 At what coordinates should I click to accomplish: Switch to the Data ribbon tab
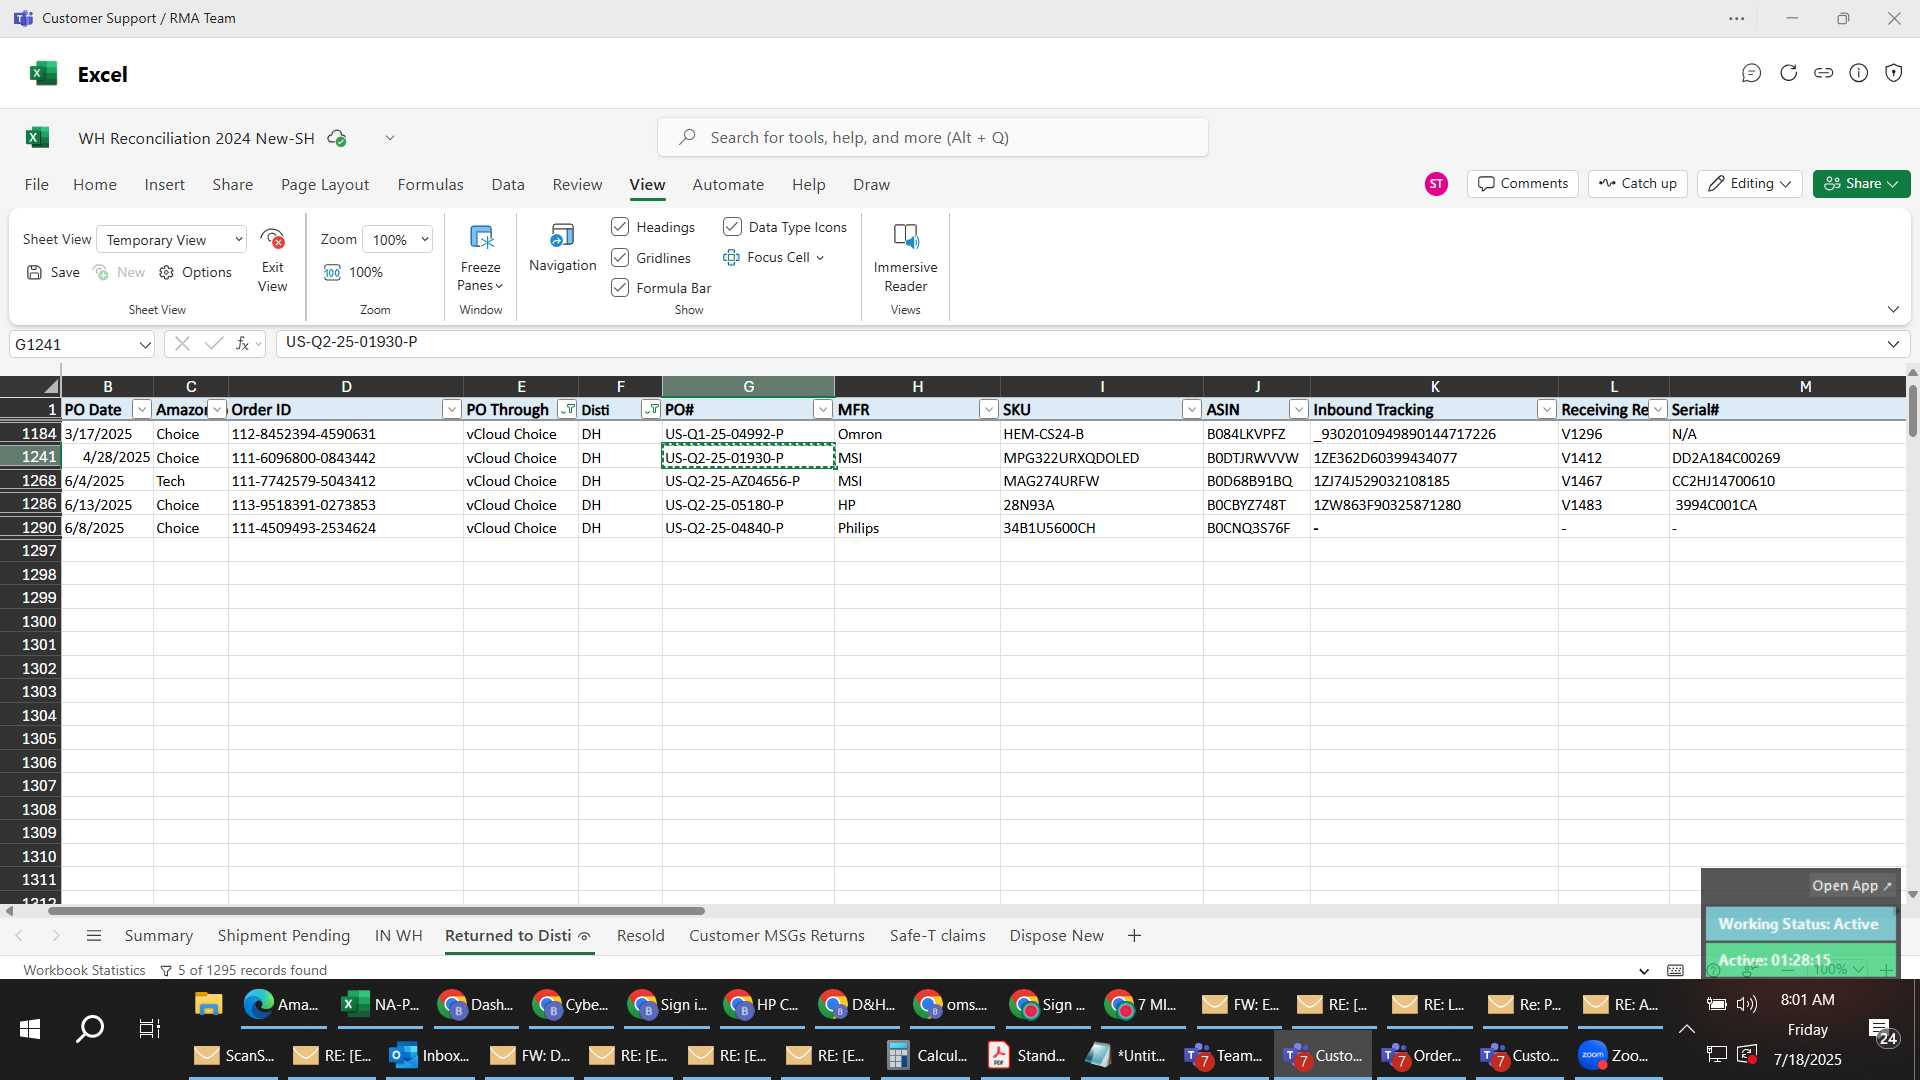click(x=508, y=185)
